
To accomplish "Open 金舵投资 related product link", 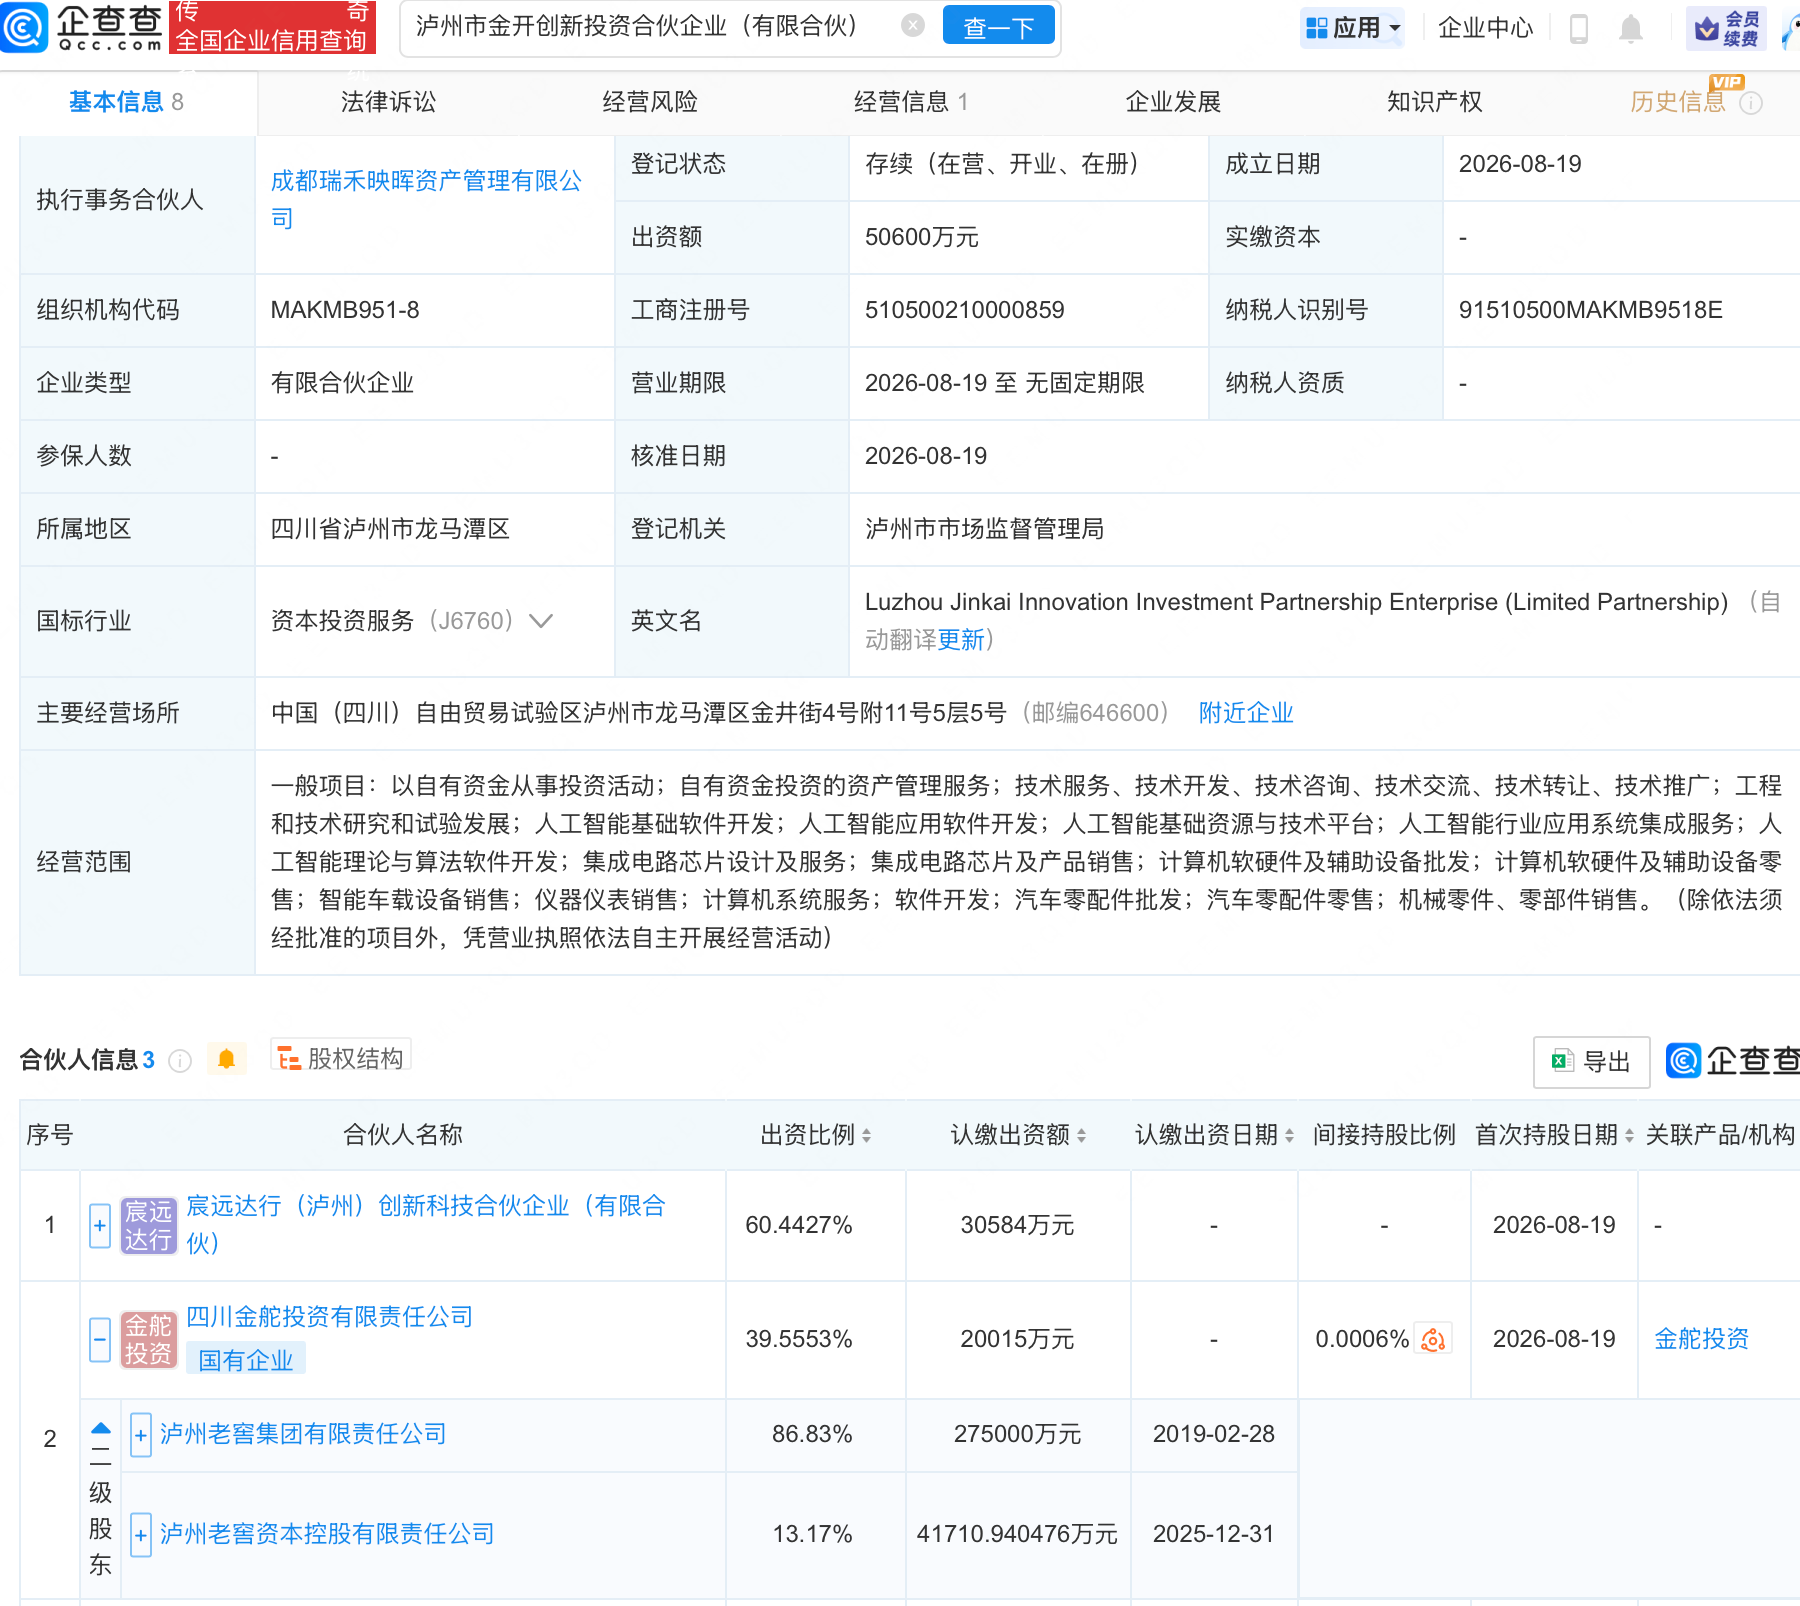I will pos(1701,1339).
